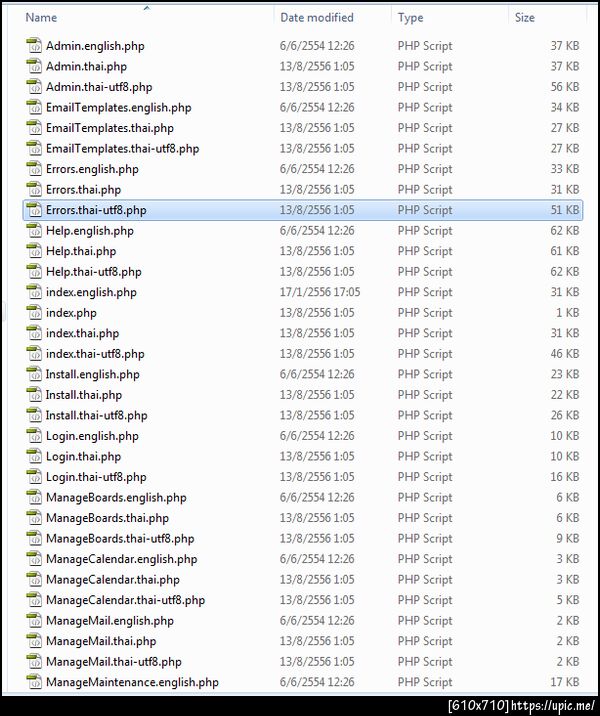600x716 pixels.
Task: Select the ManageMail.thai-utf8.php file name
Action: coord(114,662)
